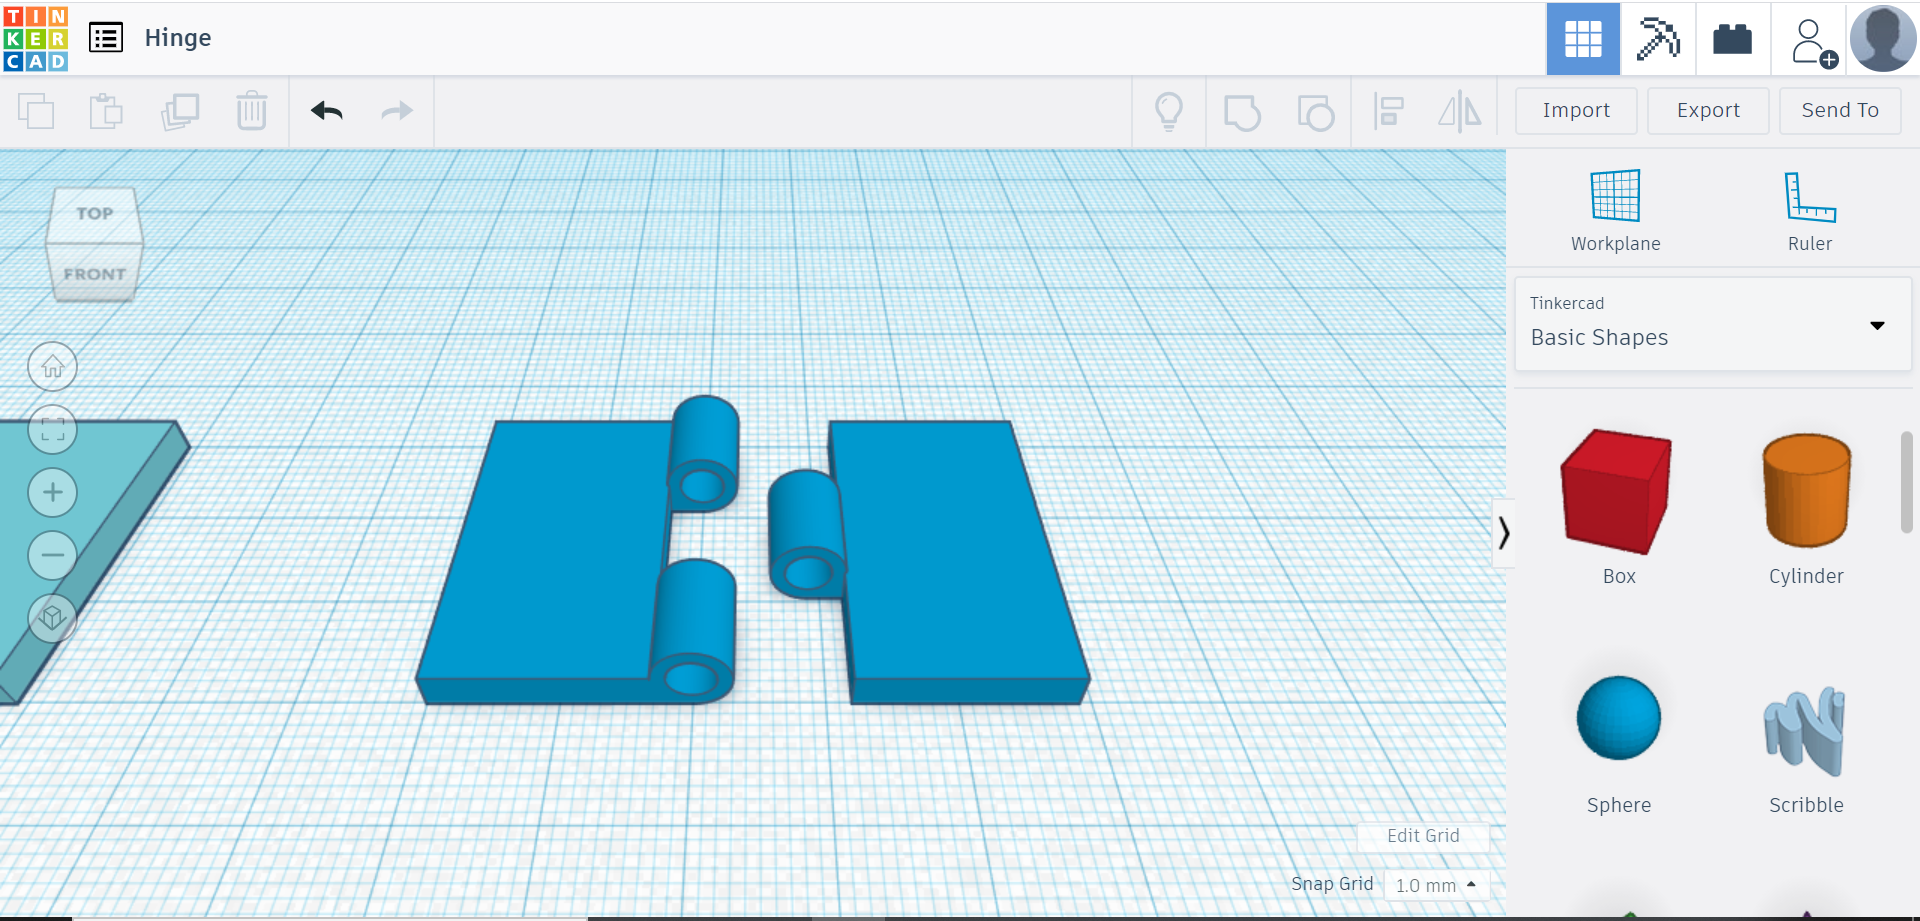Open the design menu next to Hinge
The width and height of the screenshot is (1920, 921).
pyautogui.click(x=105, y=37)
